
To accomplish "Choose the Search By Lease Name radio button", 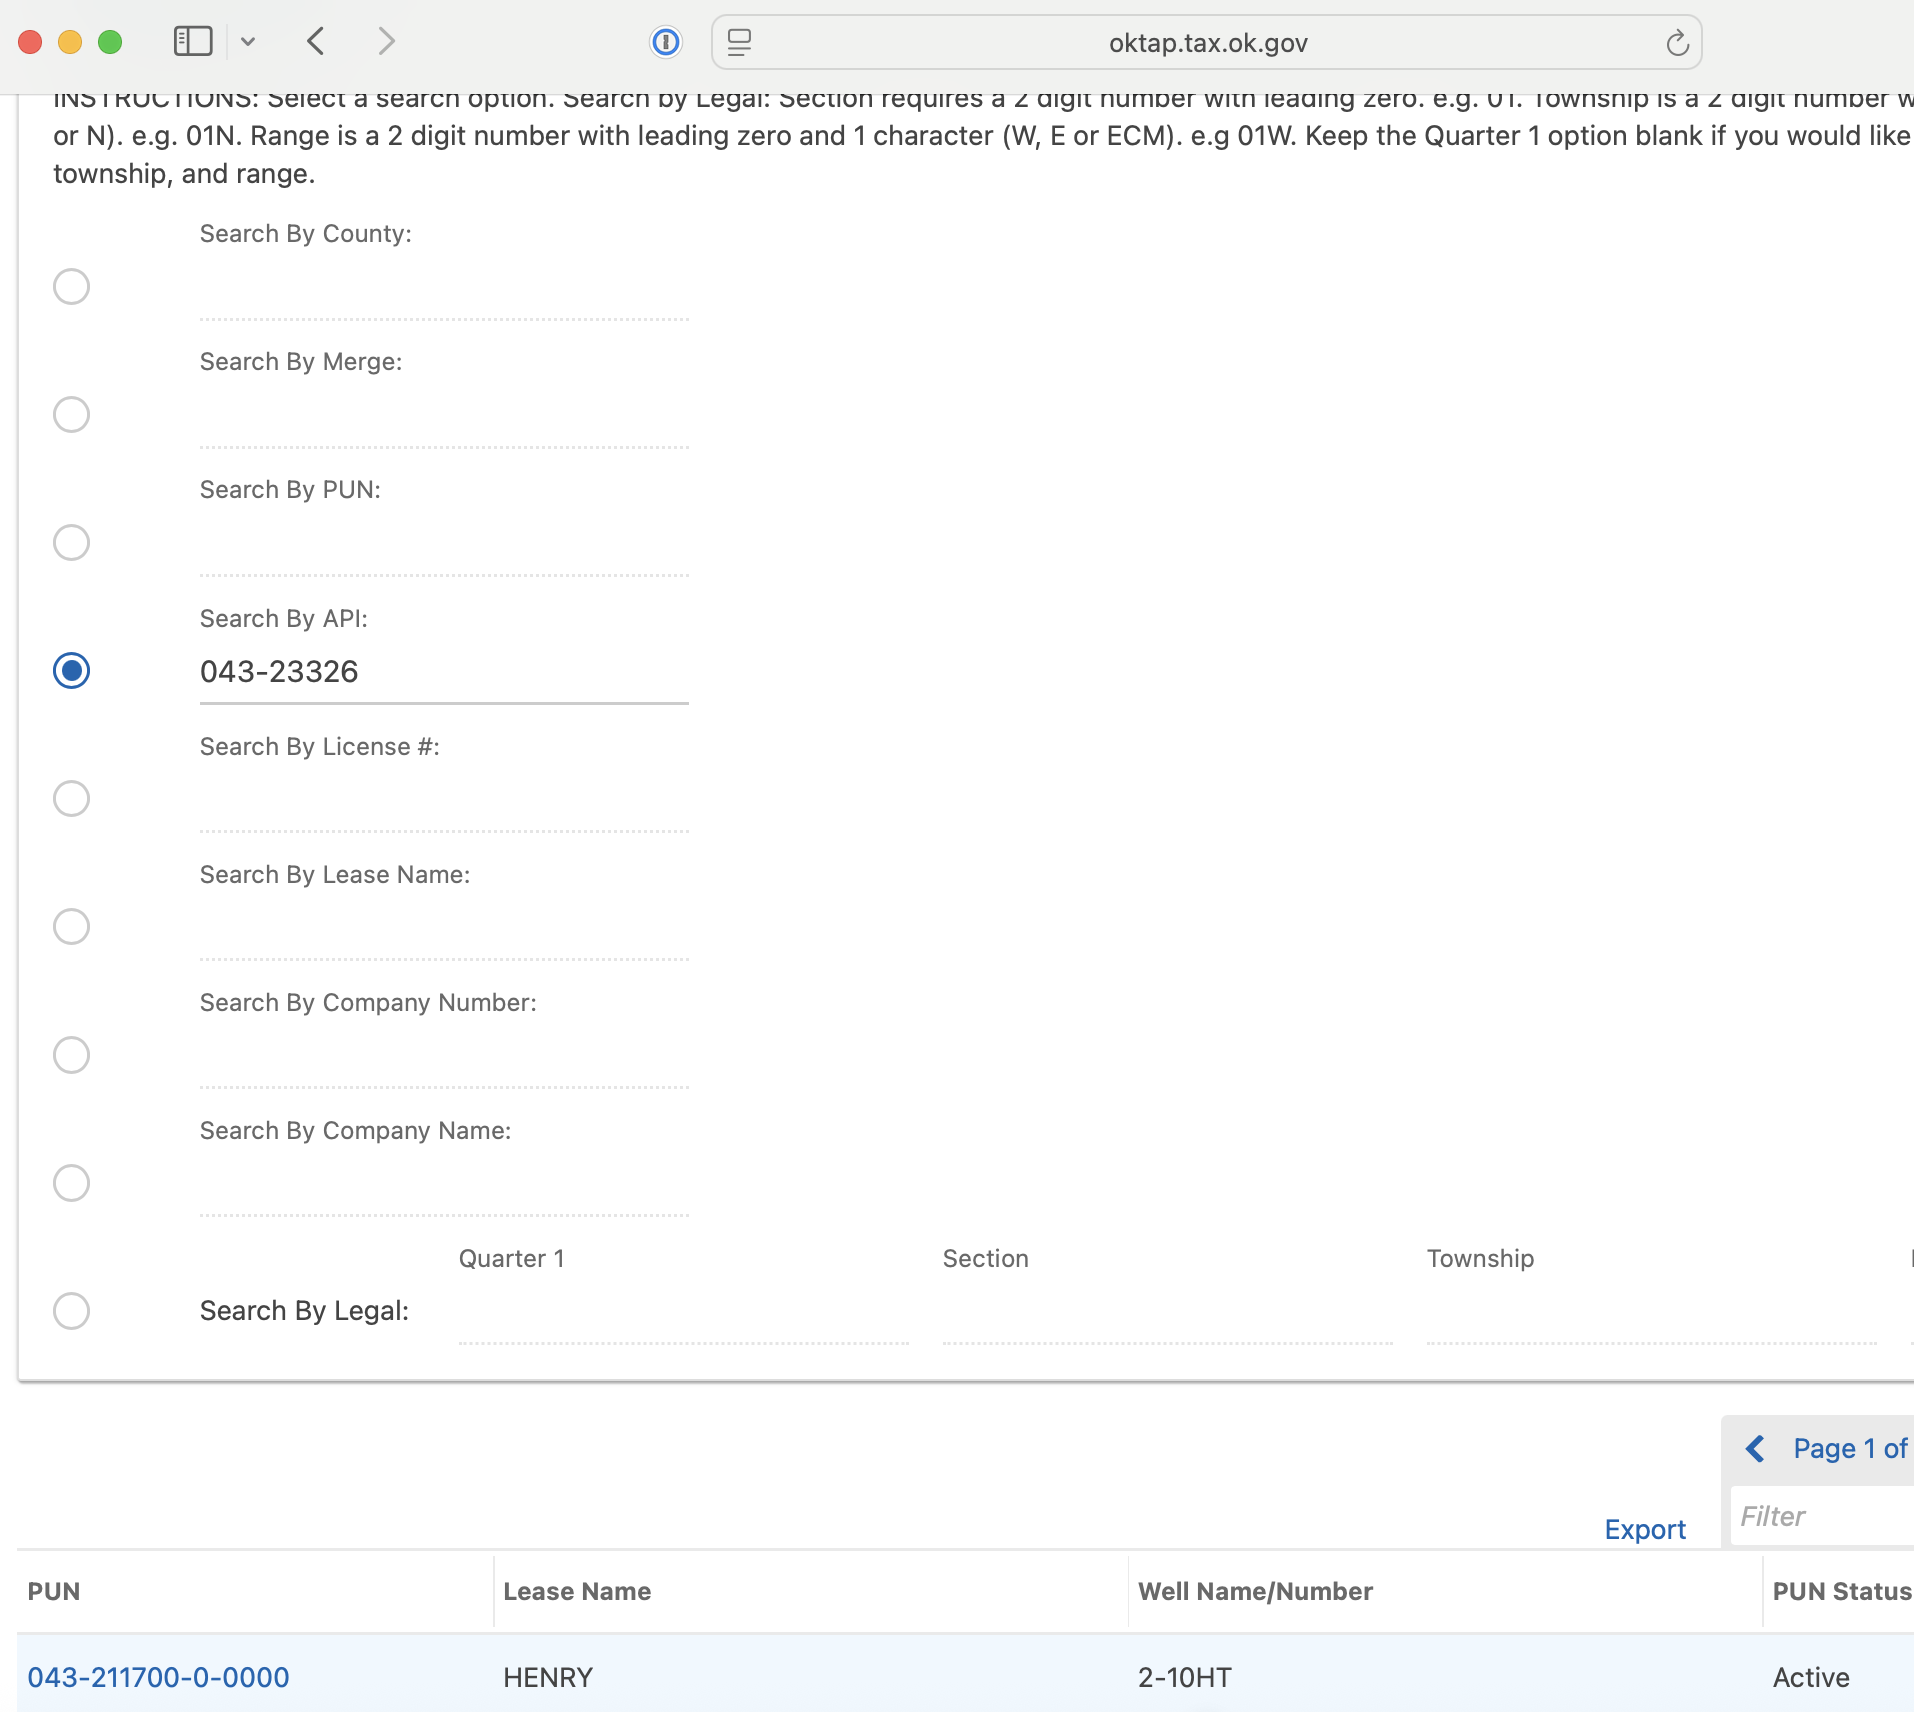I will click(x=71, y=927).
